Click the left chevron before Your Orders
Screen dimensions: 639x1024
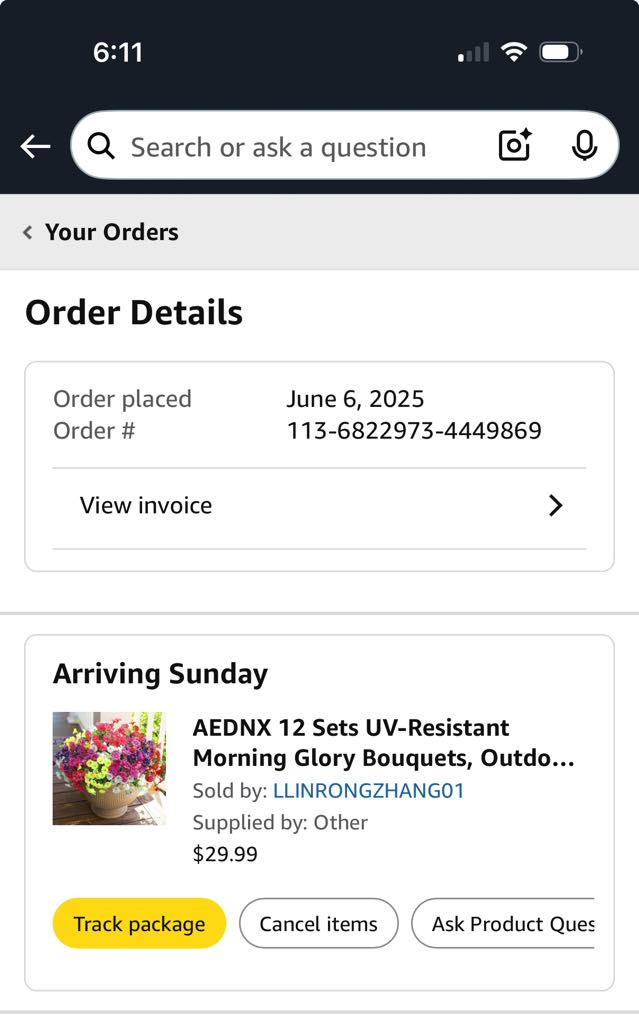28,232
